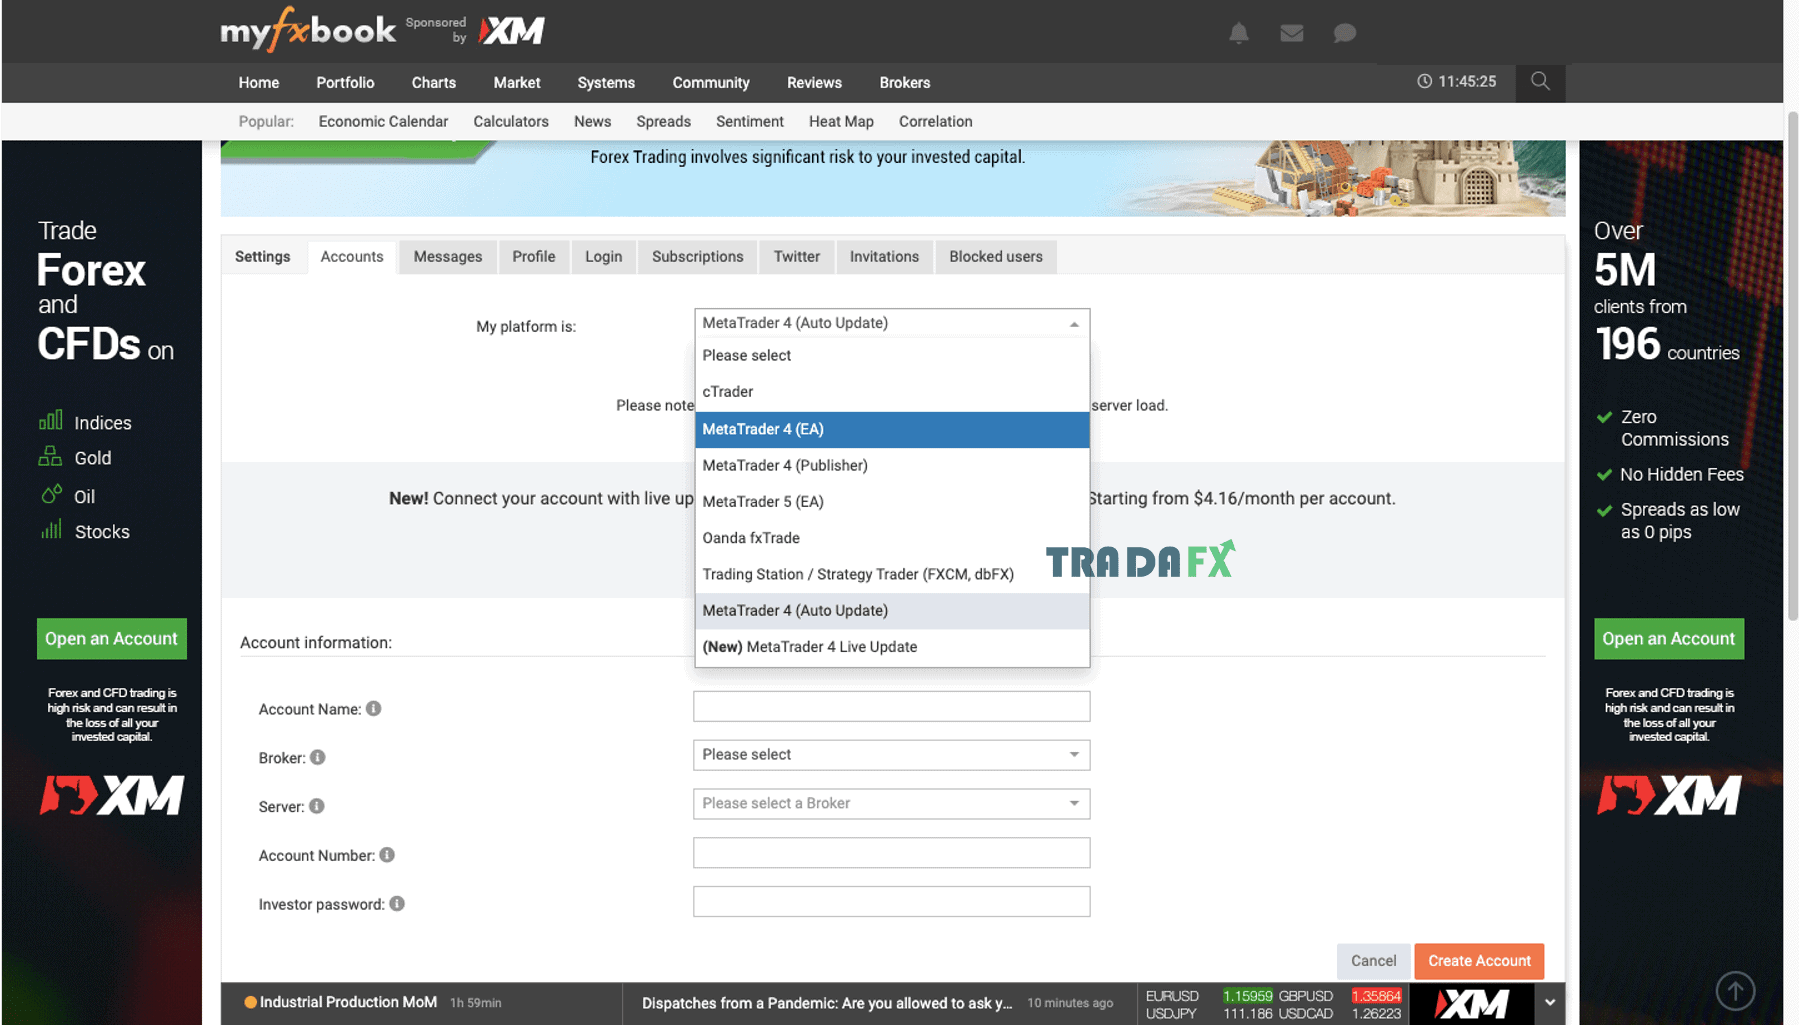
Task: Open the Portfolio menu
Action: pos(345,83)
